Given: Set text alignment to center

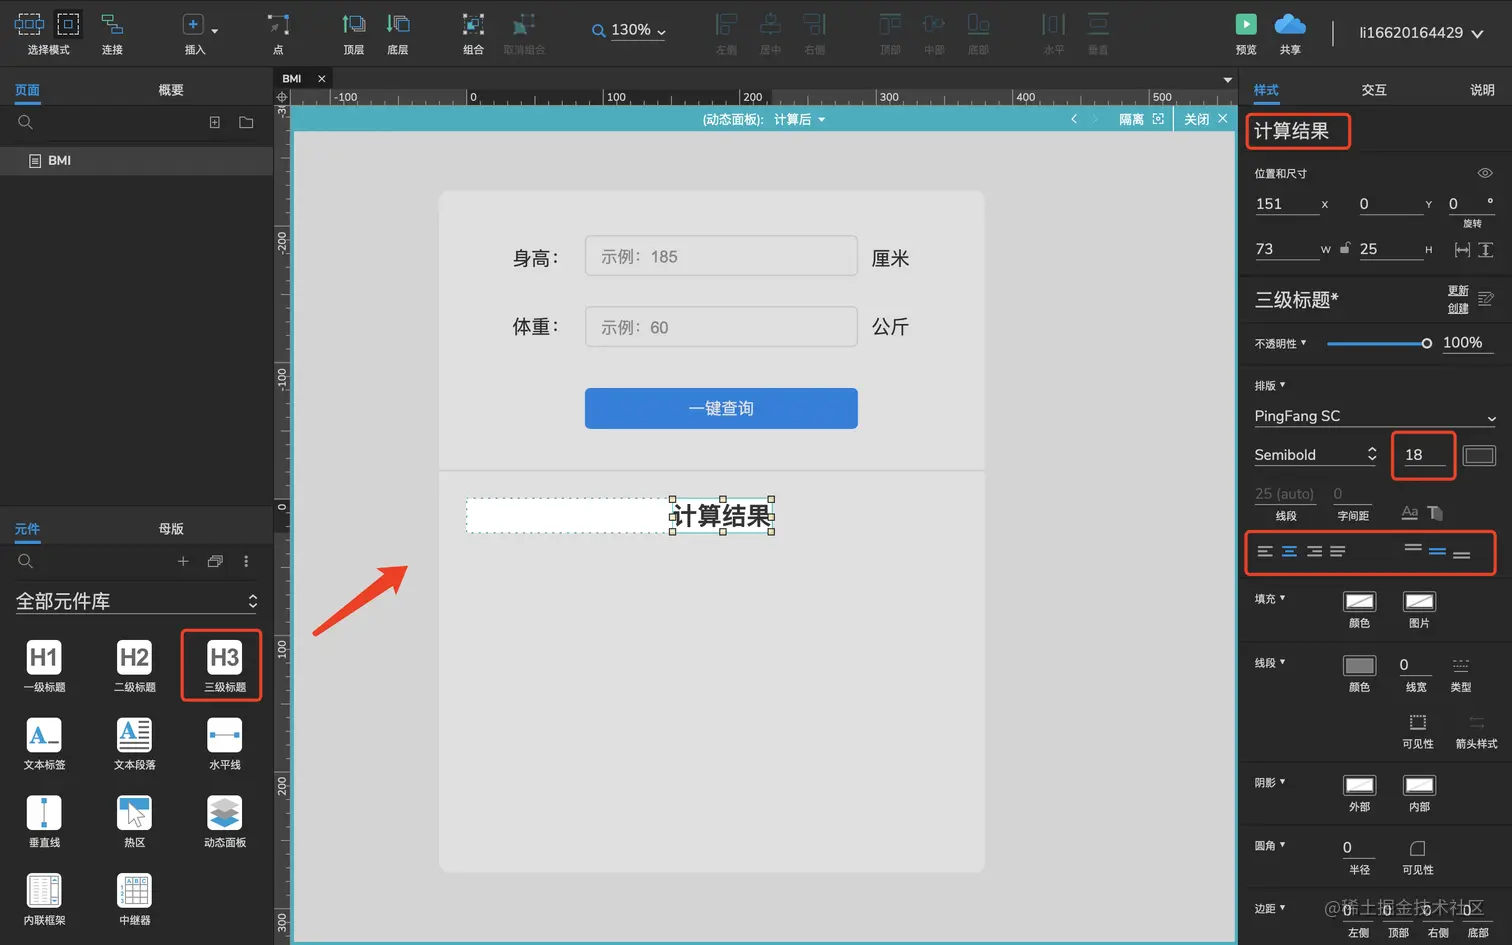Looking at the screenshot, I should [1289, 551].
